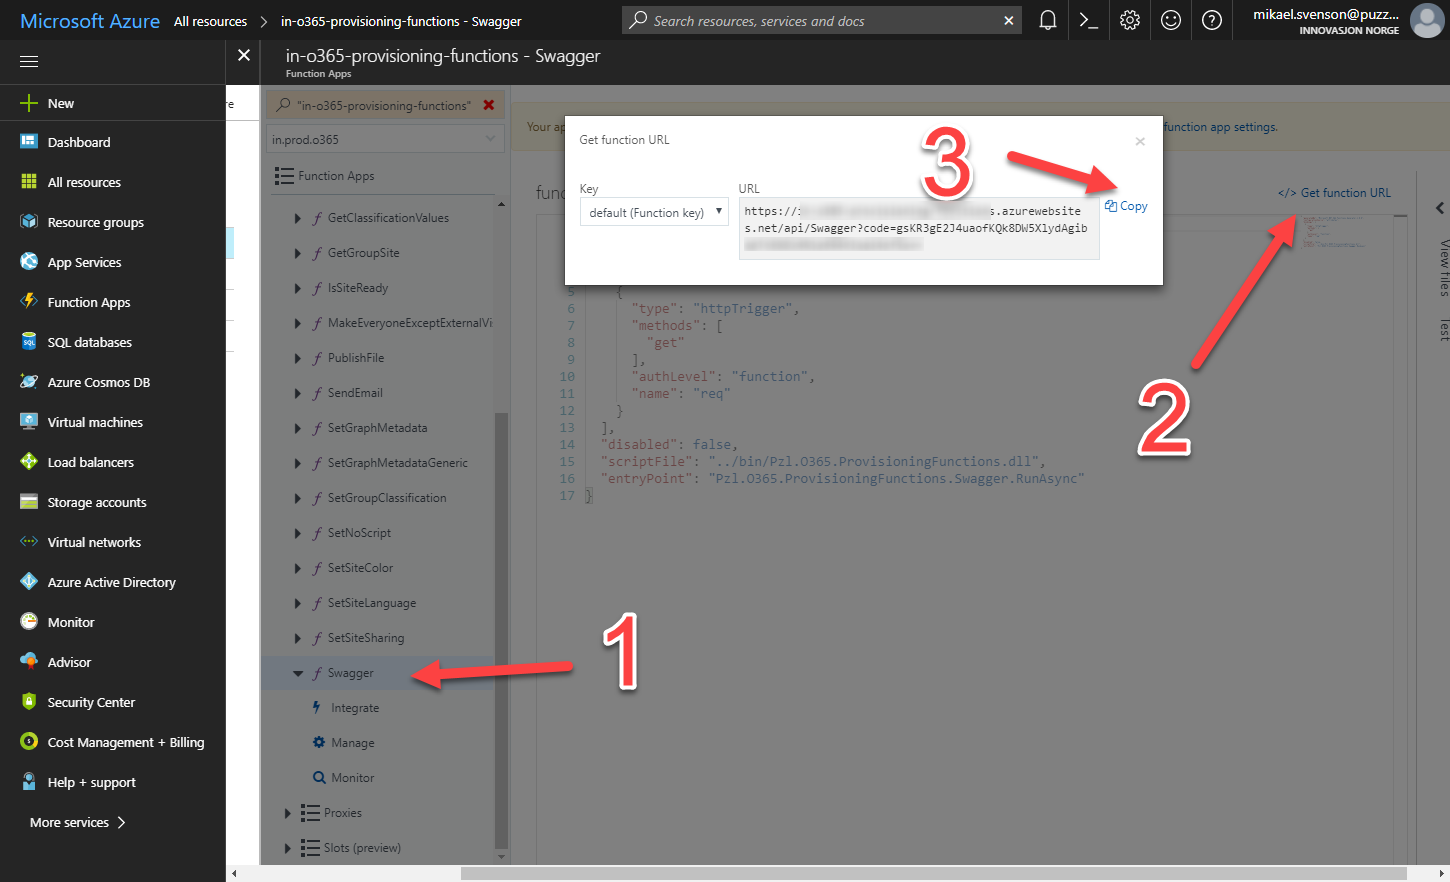This screenshot has width=1450, height=882.
Task: Expand the Proxies node
Action: point(288,813)
